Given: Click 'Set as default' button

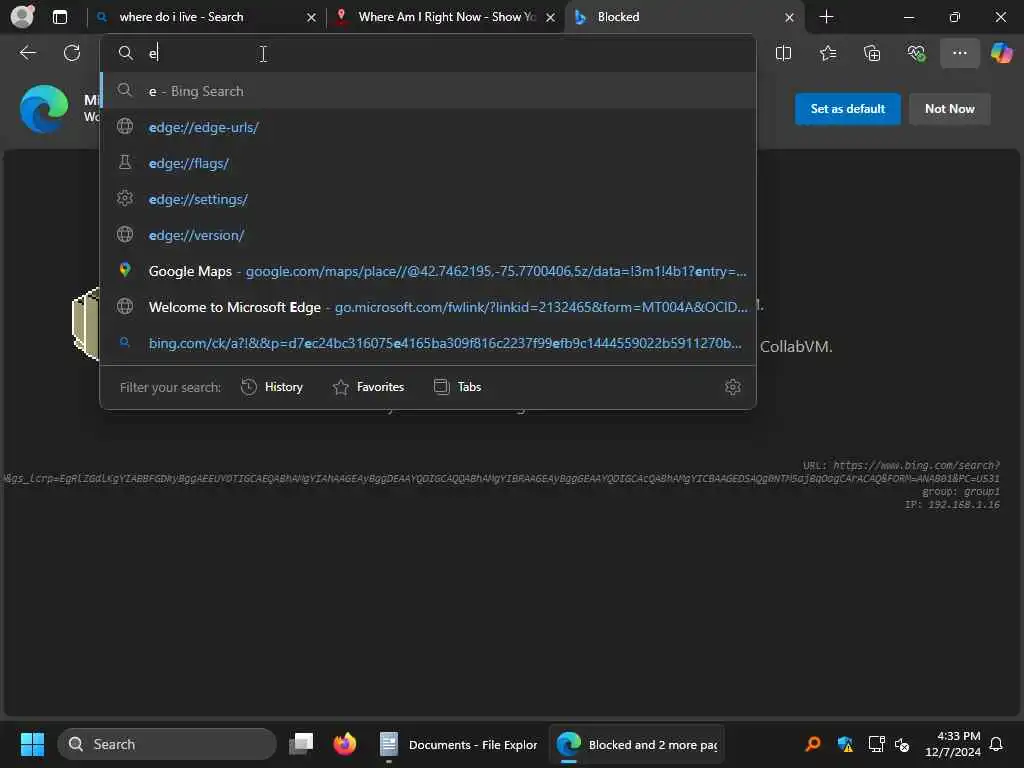Looking at the screenshot, I should tap(847, 109).
